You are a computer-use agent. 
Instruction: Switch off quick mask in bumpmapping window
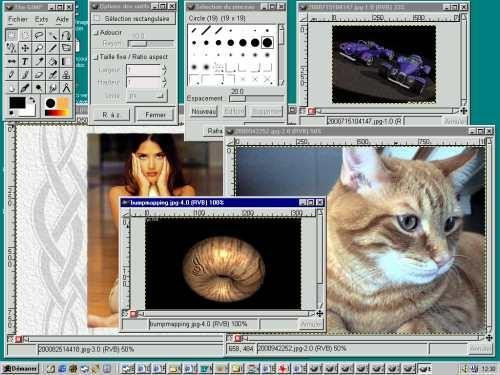tap(125, 314)
